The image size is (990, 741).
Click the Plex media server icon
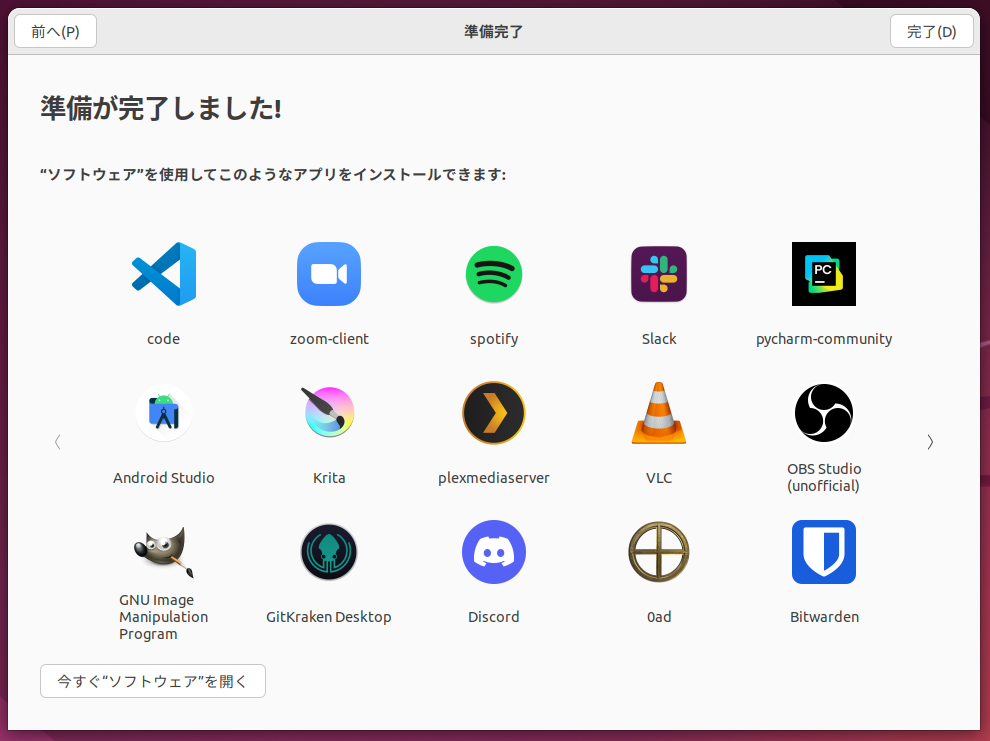coord(494,413)
